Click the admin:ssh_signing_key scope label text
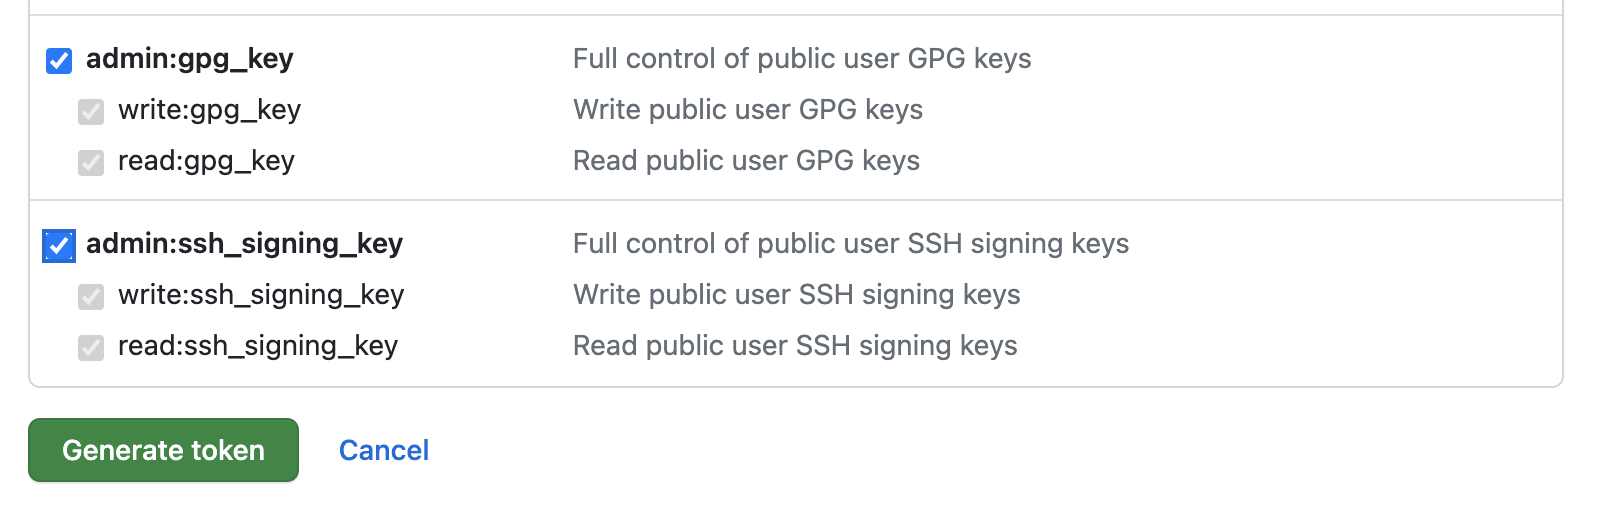Screen dimensions: 1598x506 tap(245, 244)
